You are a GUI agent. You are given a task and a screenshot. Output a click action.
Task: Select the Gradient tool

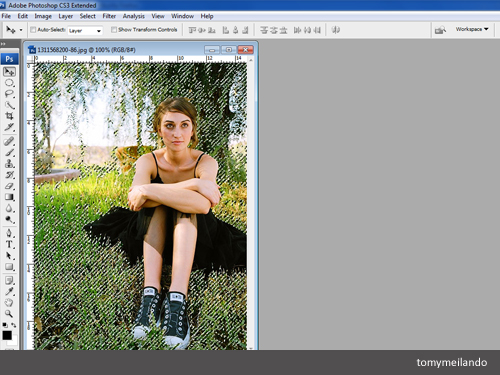(9, 197)
